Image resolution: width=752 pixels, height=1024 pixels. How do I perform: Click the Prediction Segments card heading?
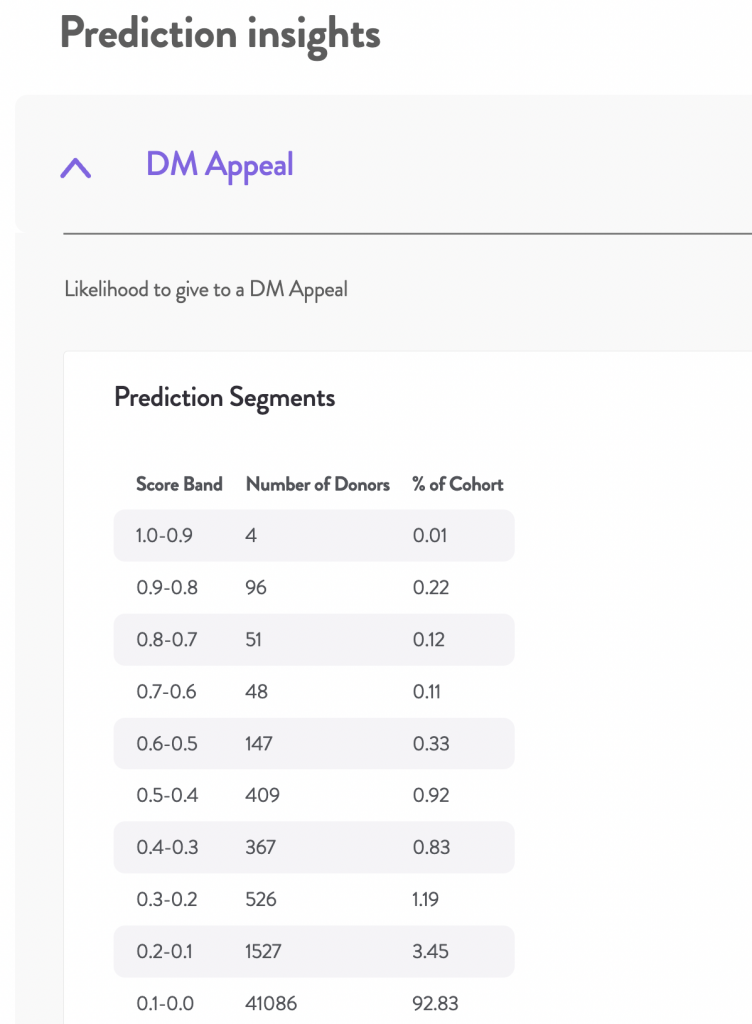(x=225, y=398)
